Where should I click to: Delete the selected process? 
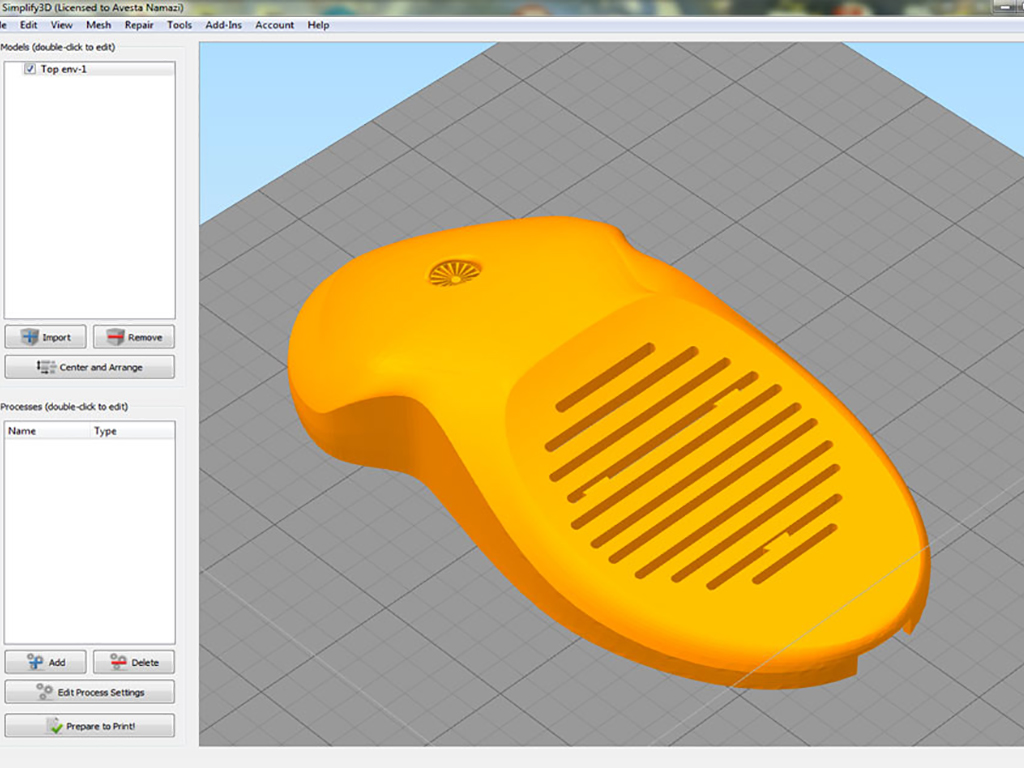(x=134, y=662)
